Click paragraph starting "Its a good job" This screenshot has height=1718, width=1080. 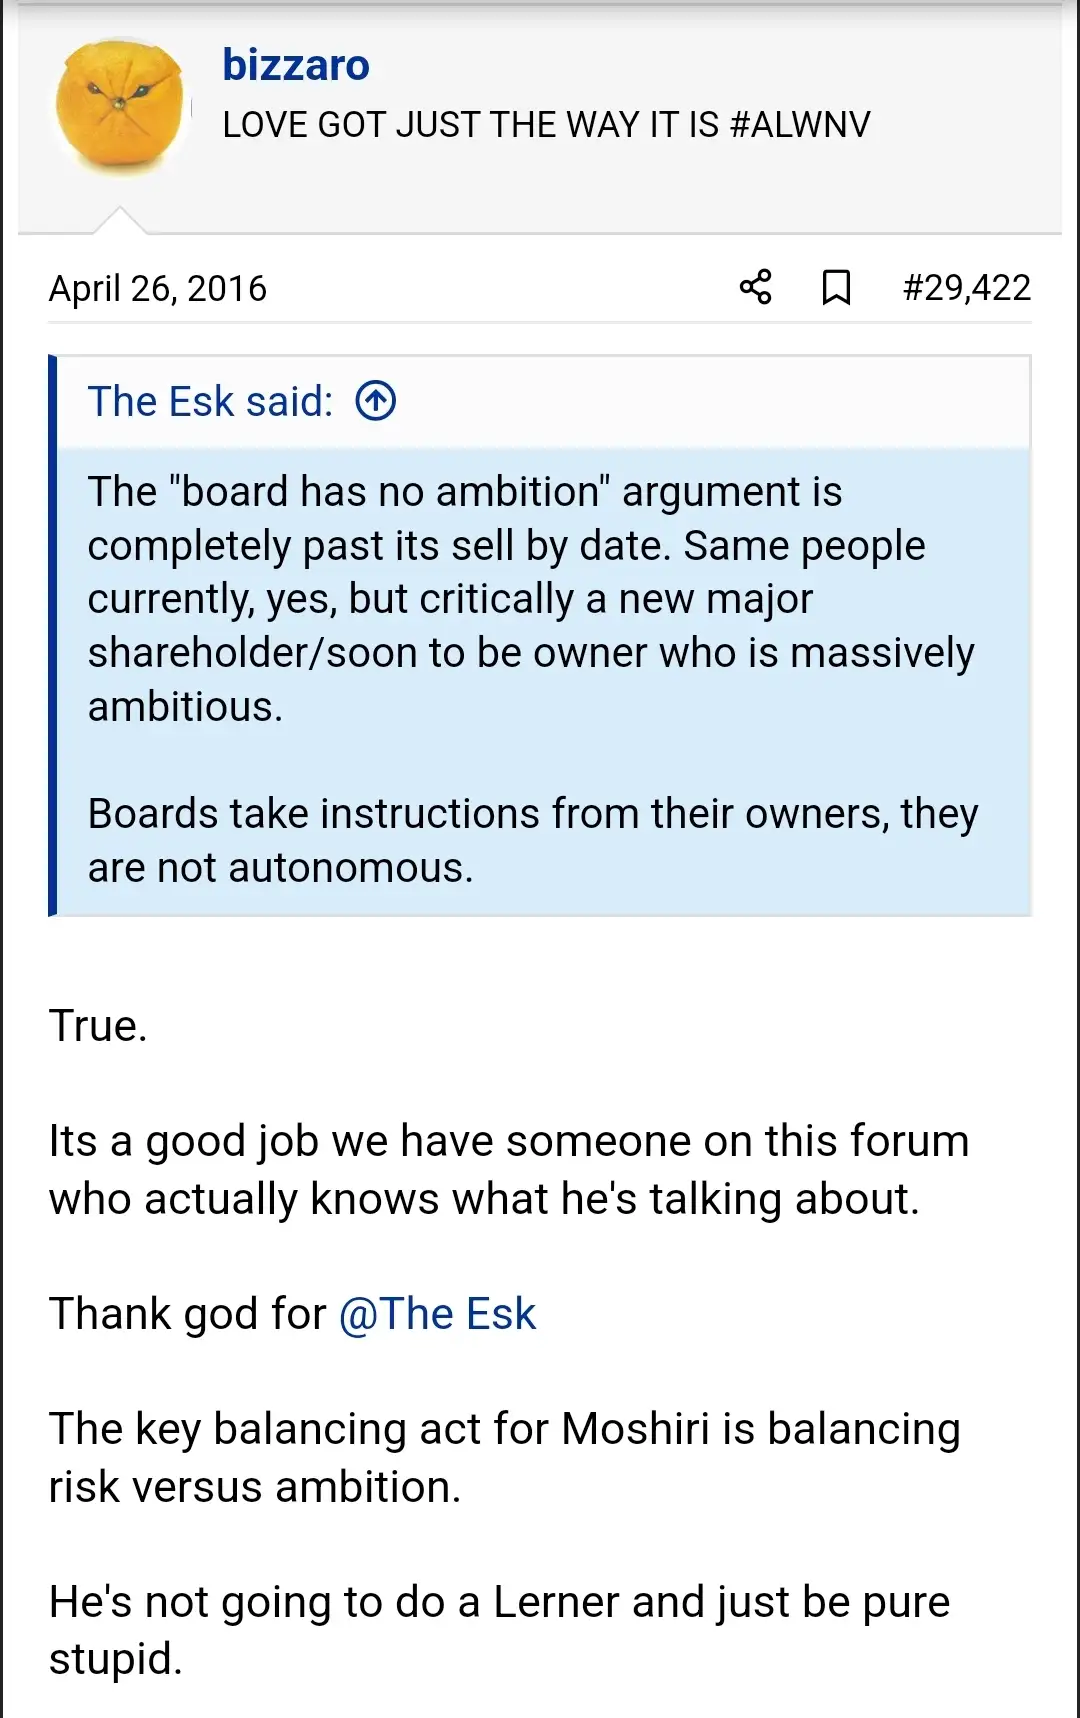pyautogui.click(x=508, y=1170)
